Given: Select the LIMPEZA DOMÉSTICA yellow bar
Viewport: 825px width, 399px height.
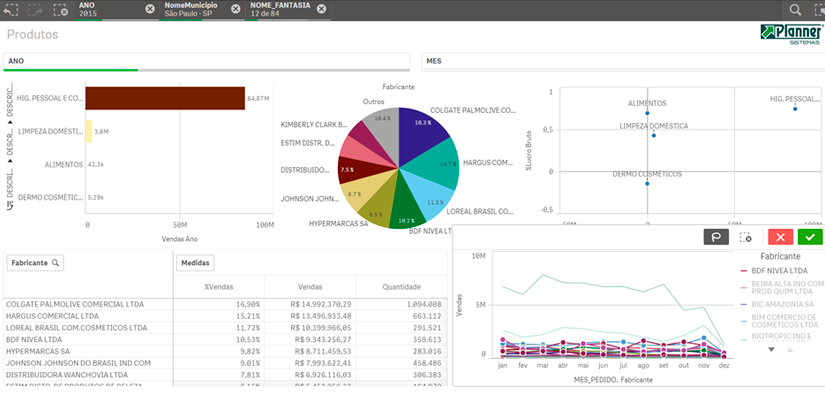Looking at the screenshot, I should 89,131.
